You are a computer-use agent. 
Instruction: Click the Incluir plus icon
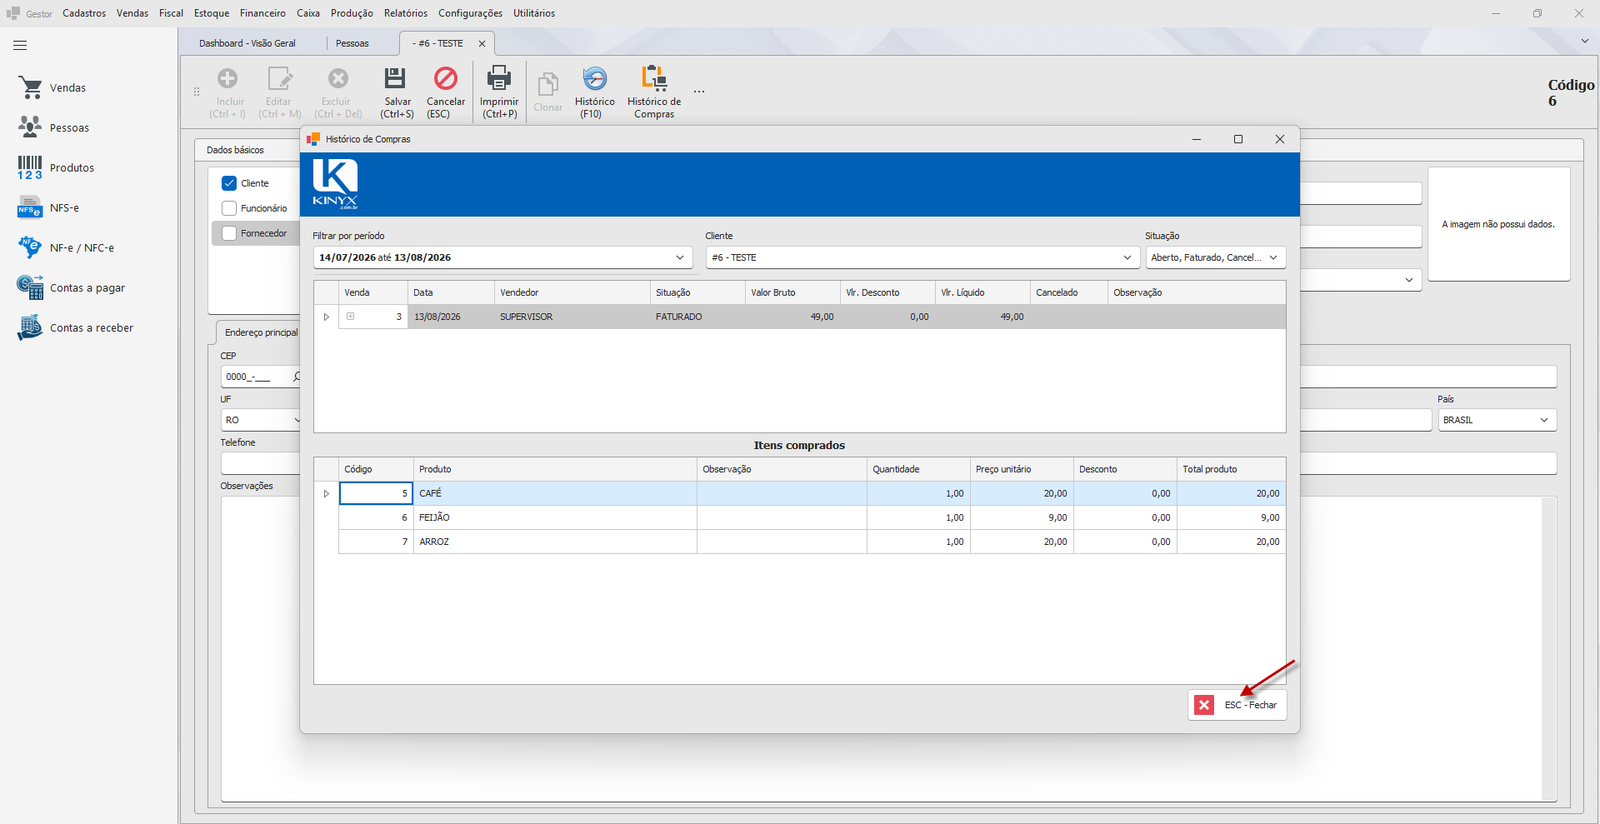(x=228, y=79)
